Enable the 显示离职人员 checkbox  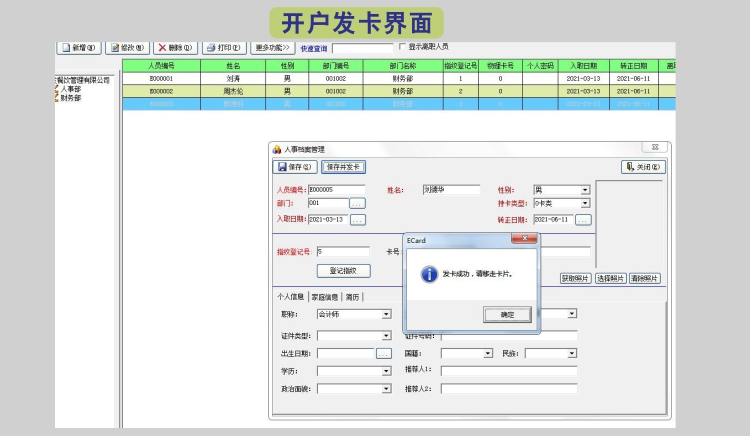[402, 47]
